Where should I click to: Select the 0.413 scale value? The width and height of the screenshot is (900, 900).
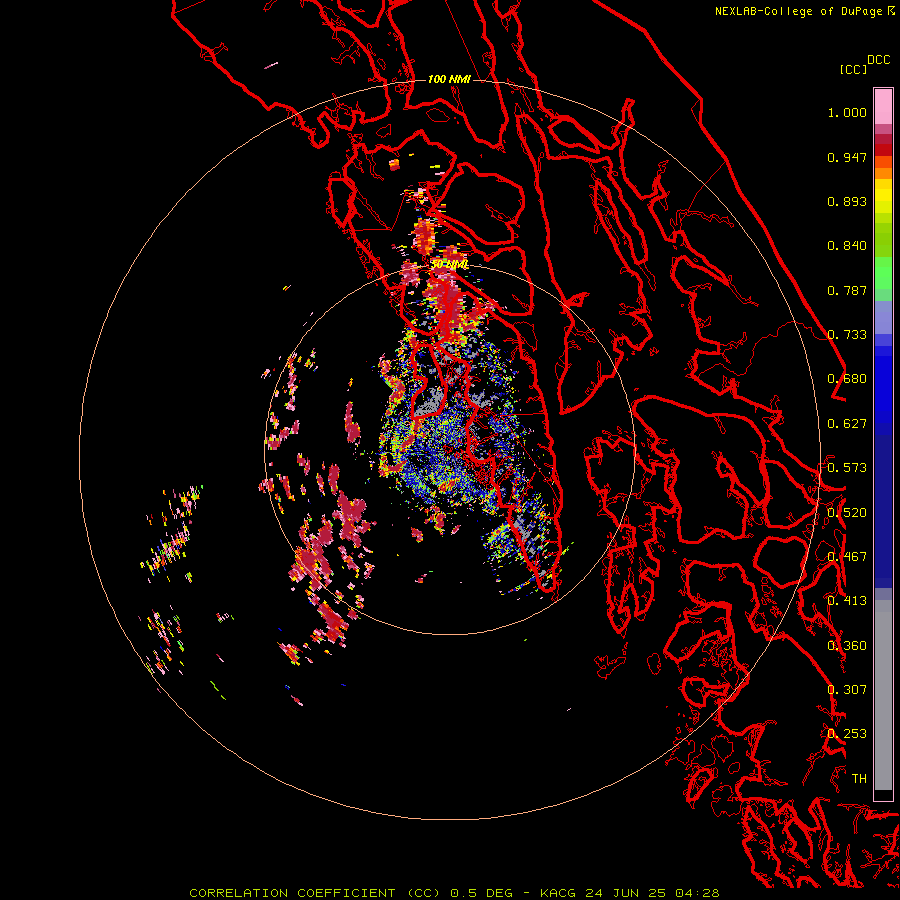[x=847, y=601]
